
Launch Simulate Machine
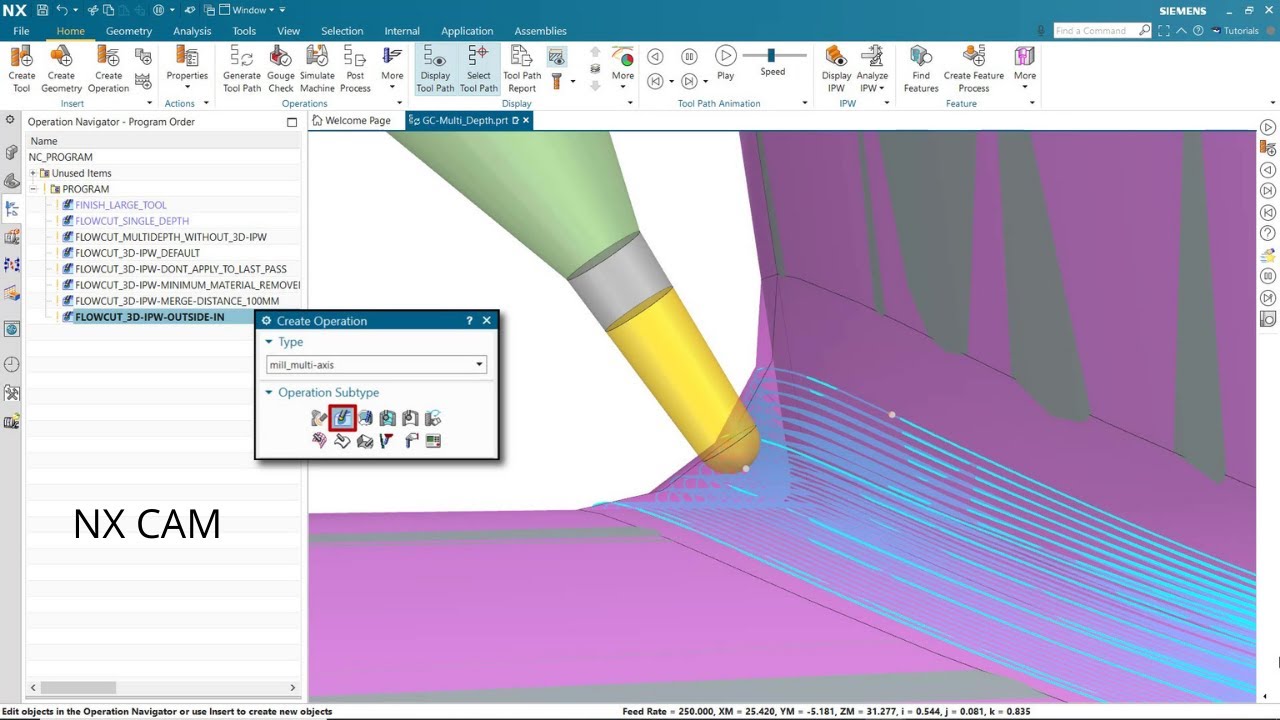pyautogui.click(x=317, y=69)
